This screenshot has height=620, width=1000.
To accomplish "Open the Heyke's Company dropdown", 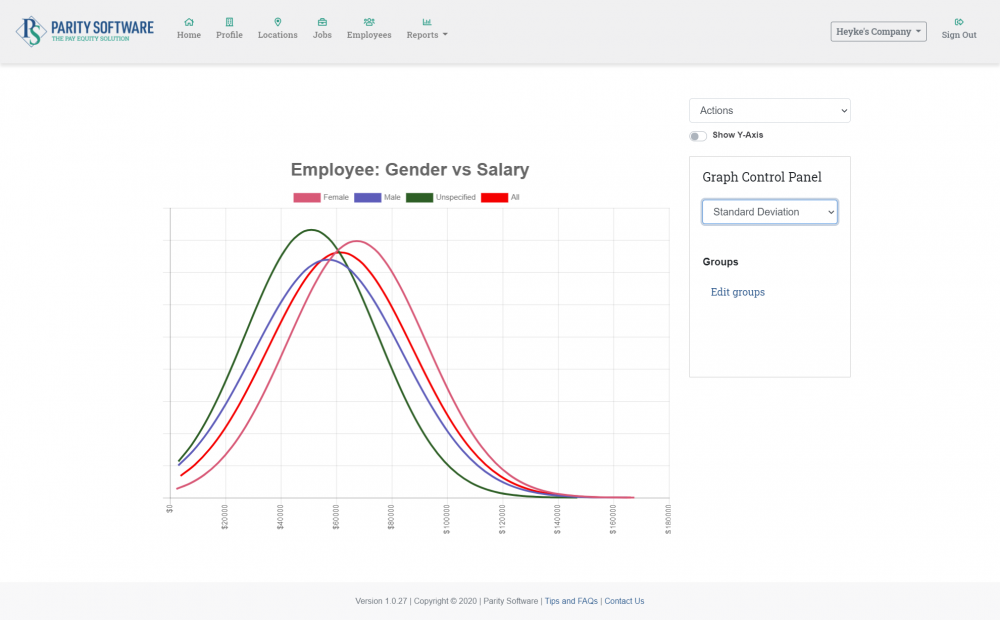I will [878, 32].
